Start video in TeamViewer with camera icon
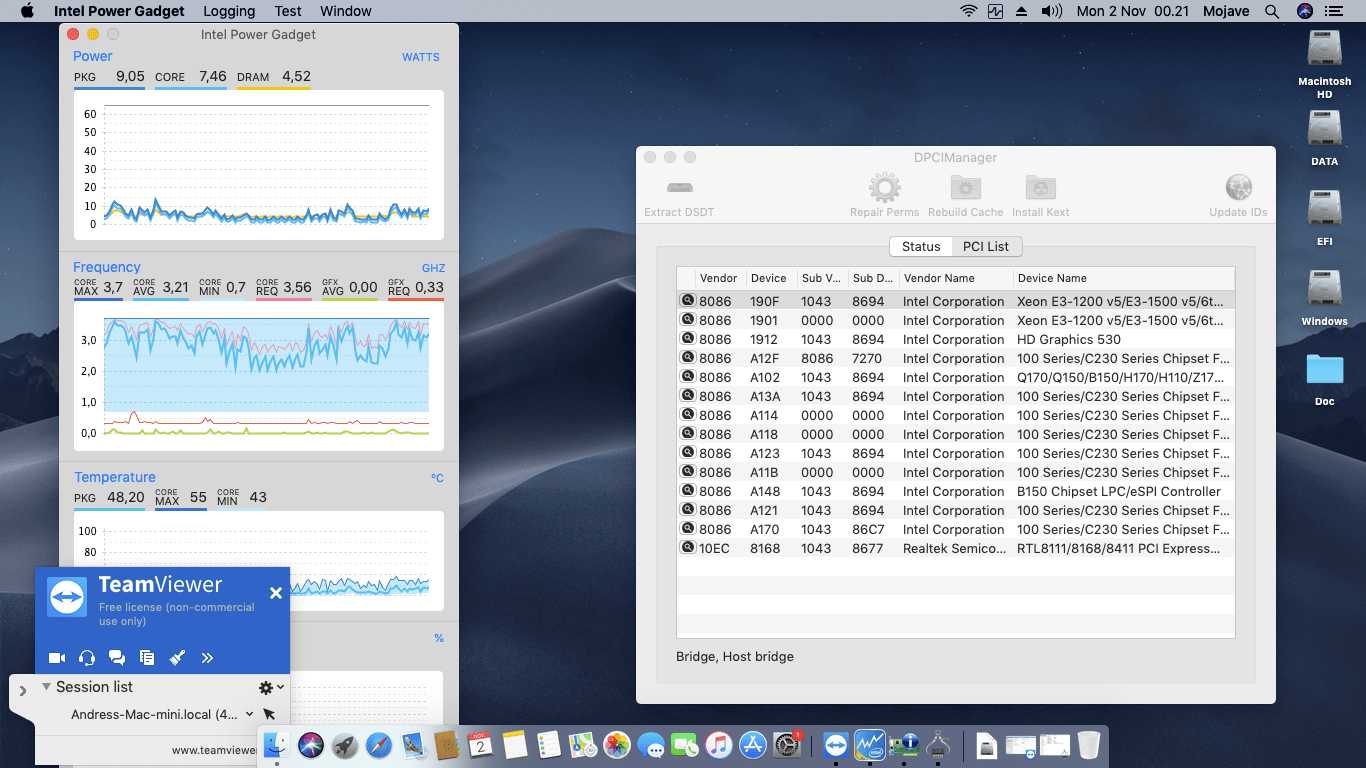Viewport: 1366px width, 768px height. 57,658
